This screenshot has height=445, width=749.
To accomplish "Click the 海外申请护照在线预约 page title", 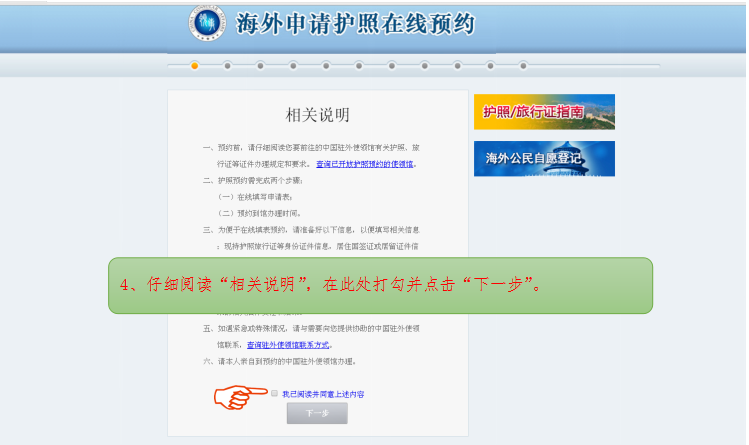I will click(355, 24).
